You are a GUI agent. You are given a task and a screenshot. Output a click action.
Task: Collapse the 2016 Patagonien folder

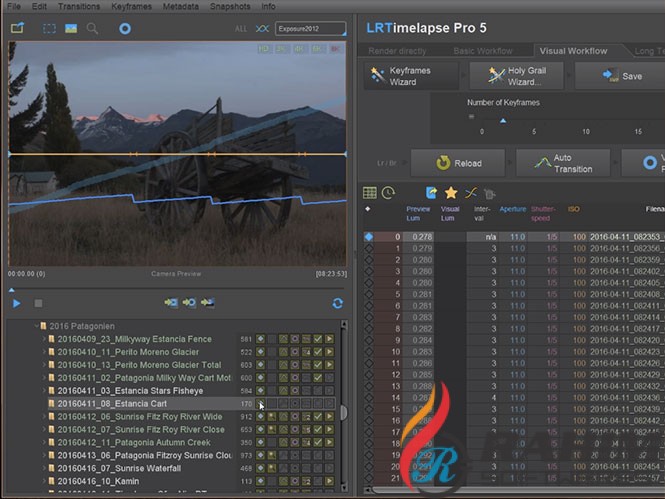[x=35, y=326]
